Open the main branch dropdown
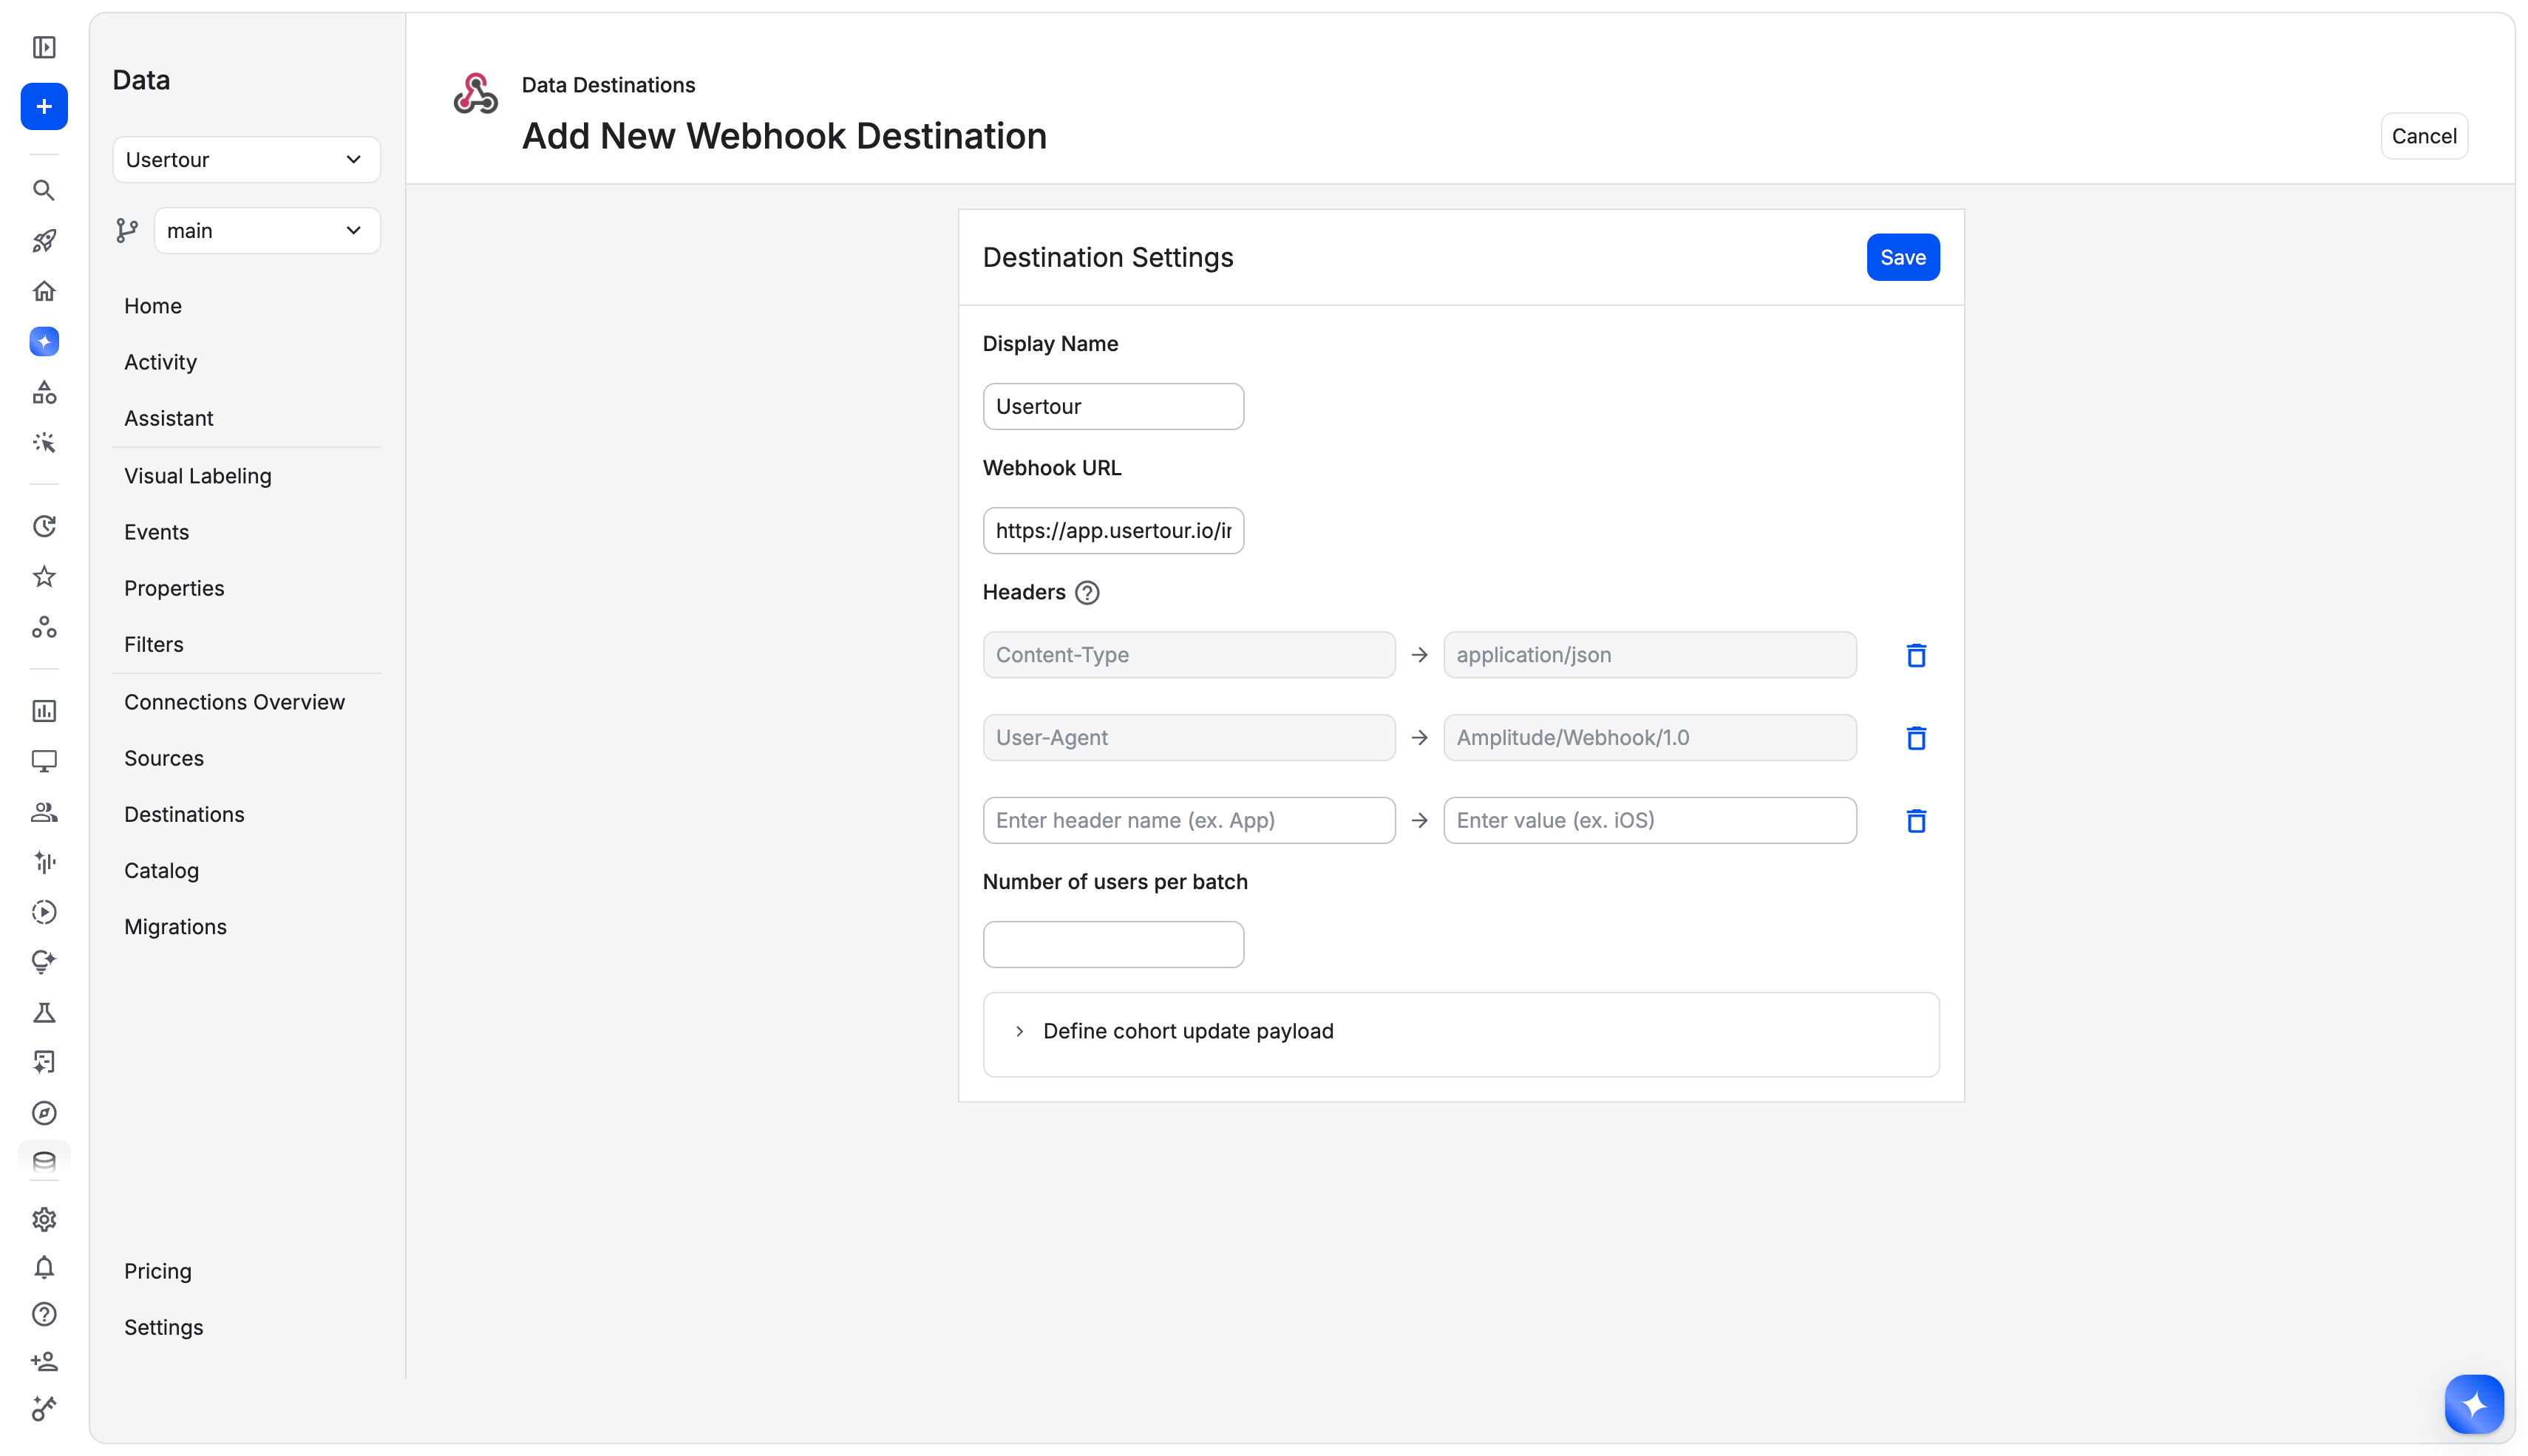The image size is (2528, 1456). click(267, 231)
